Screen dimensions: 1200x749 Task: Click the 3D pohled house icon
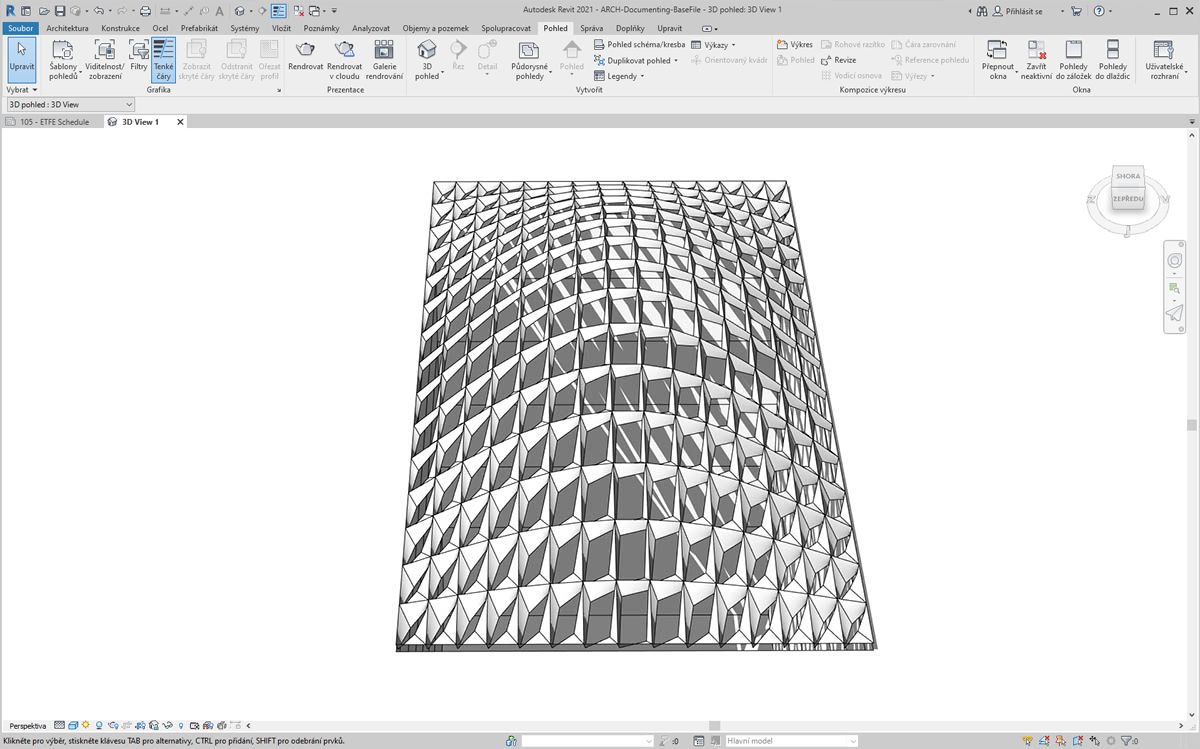427,50
